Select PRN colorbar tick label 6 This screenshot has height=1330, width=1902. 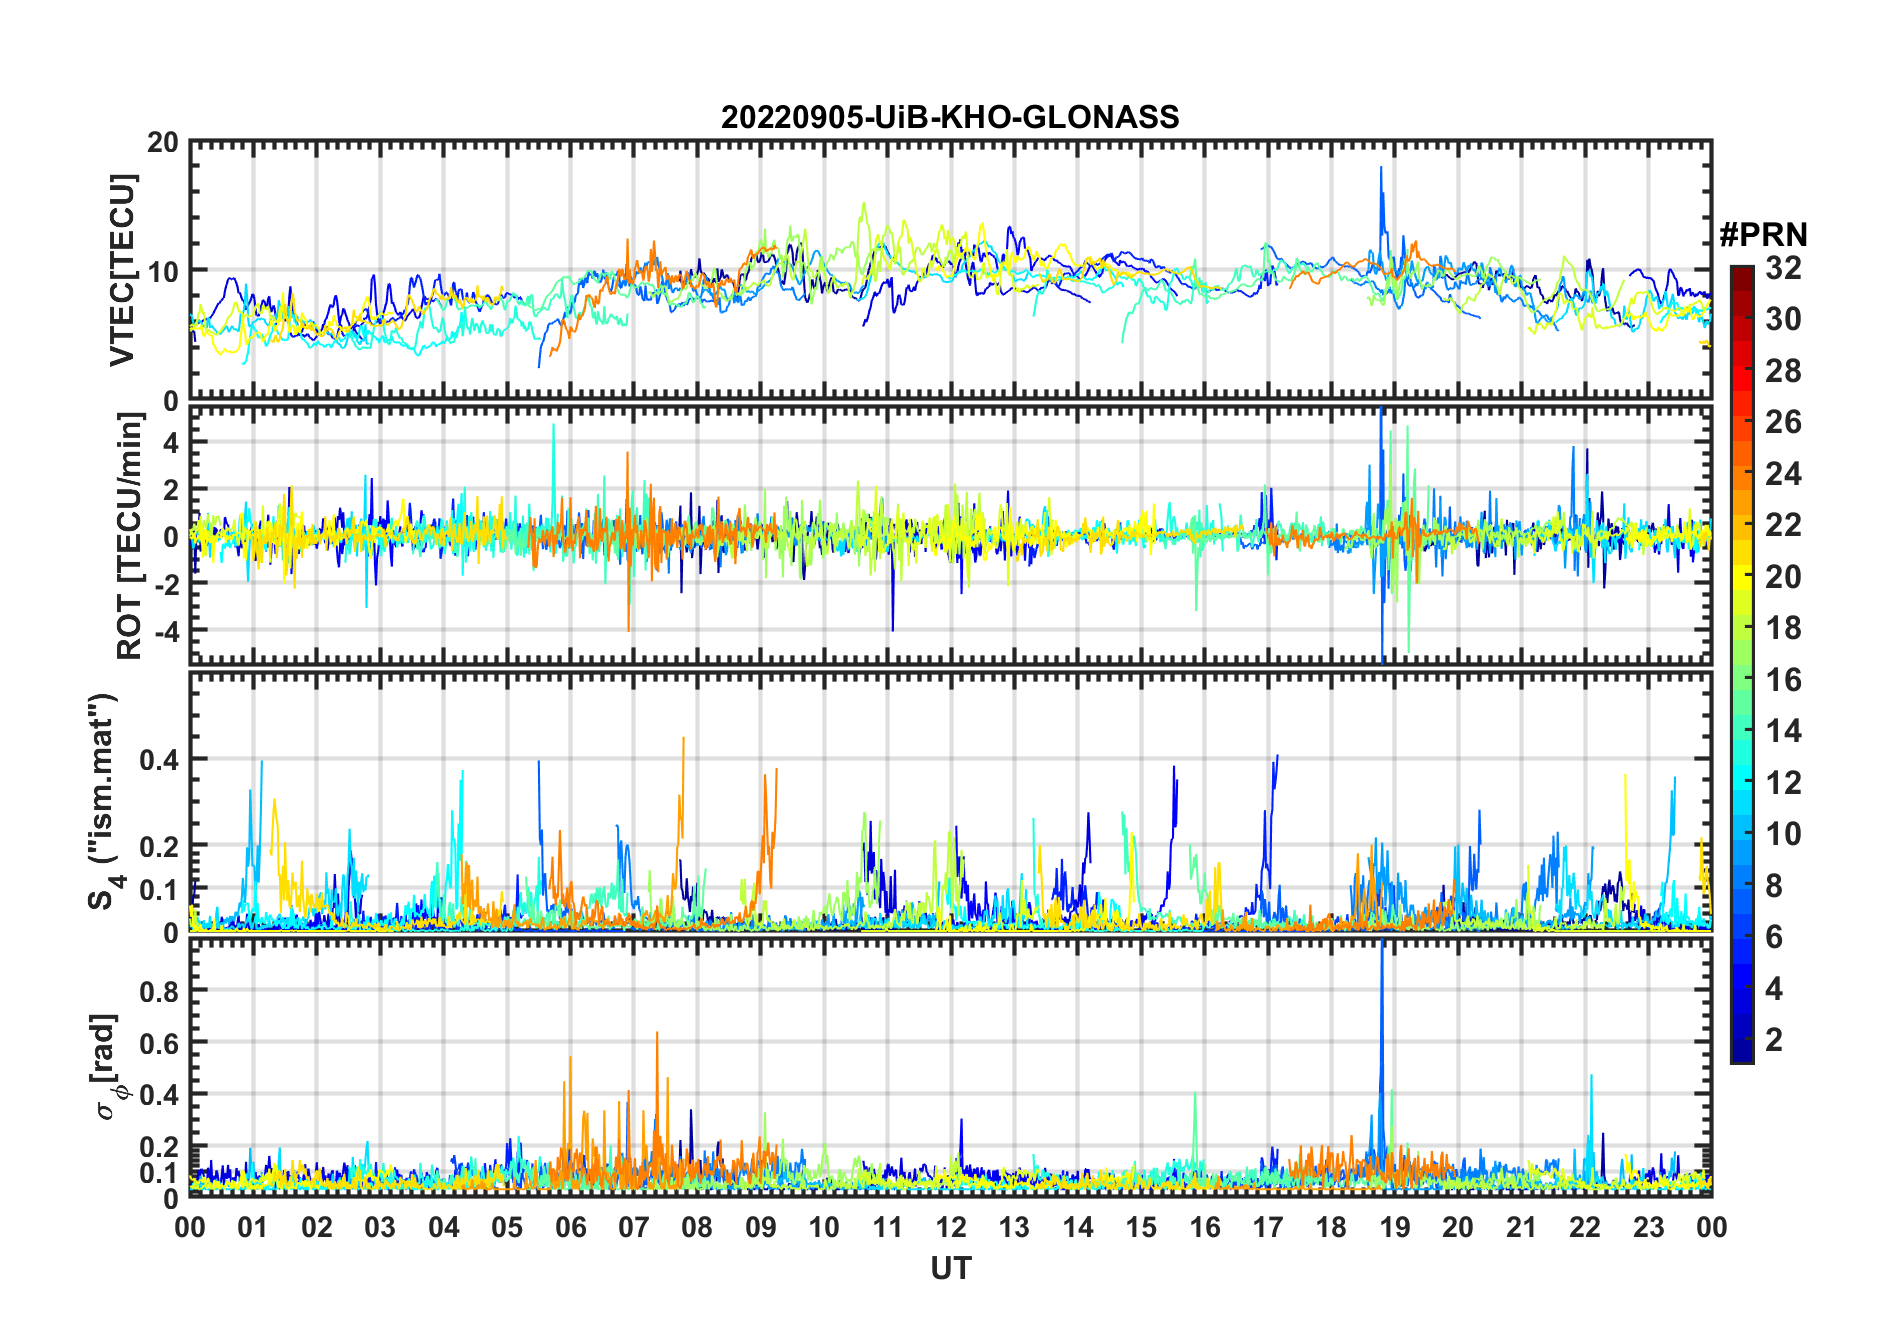pyautogui.click(x=1774, y=937)
